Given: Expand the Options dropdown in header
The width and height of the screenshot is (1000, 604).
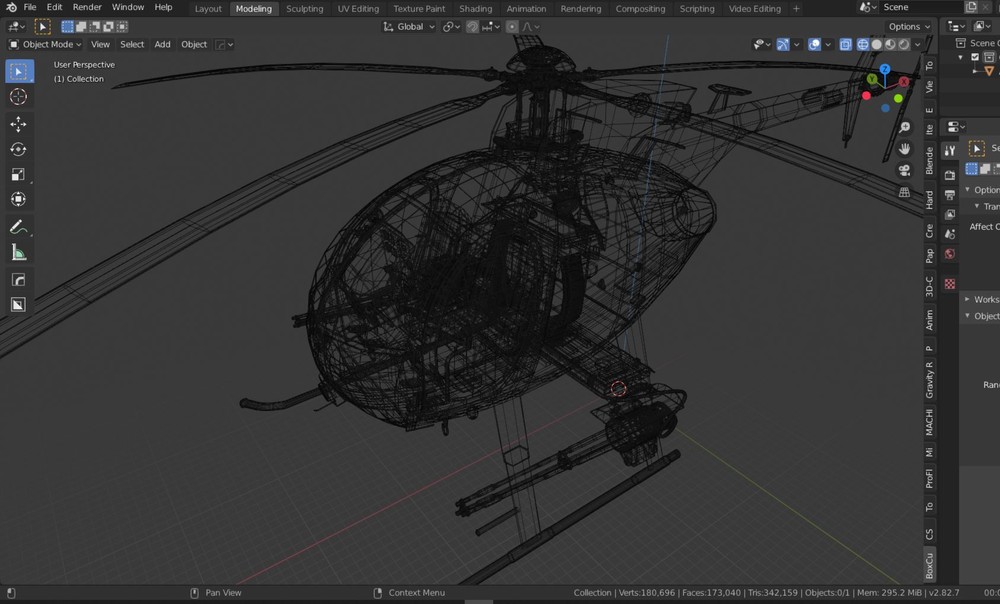Looking at the screenshot, I should (x=909, y=27).
